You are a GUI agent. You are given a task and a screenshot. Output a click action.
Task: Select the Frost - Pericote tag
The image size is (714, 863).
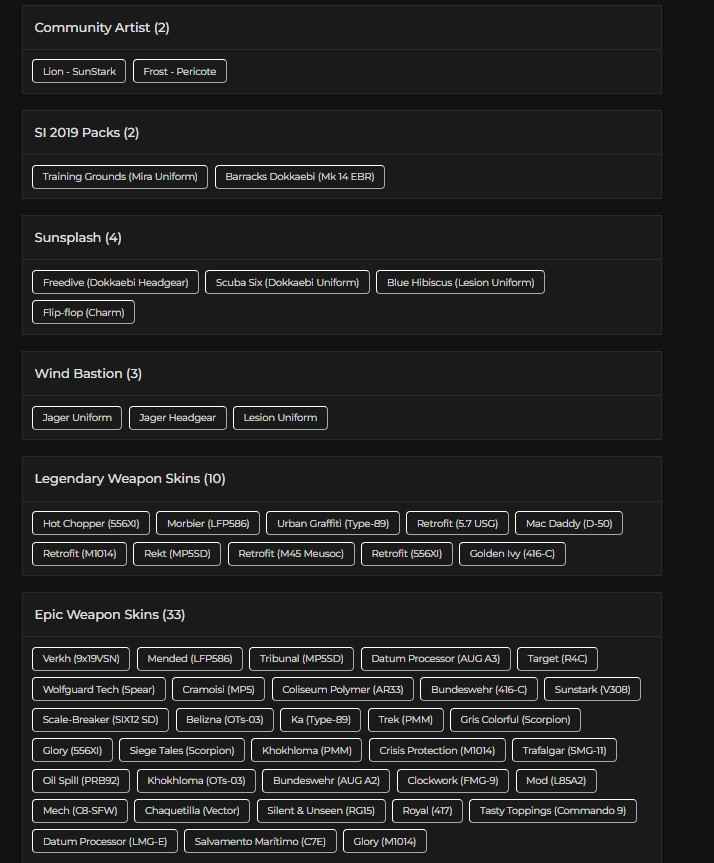pos(180,71)
